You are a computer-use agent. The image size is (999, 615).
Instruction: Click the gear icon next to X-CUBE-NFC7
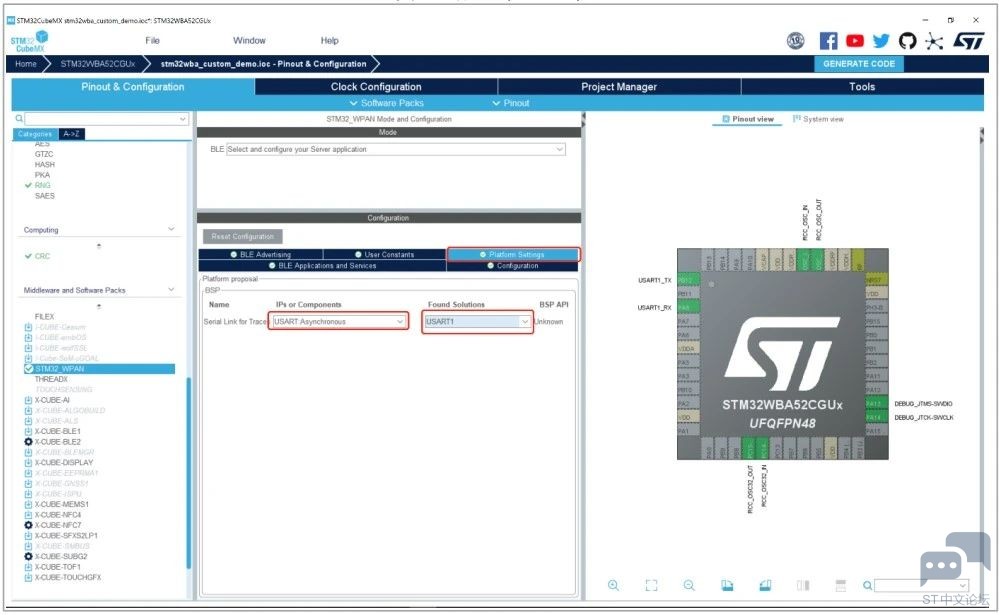[28, 525]
